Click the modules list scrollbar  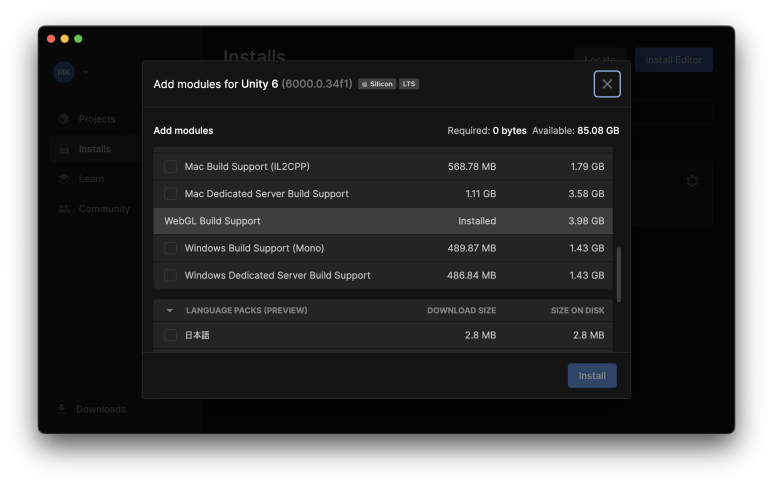click(x=619, y=275)
